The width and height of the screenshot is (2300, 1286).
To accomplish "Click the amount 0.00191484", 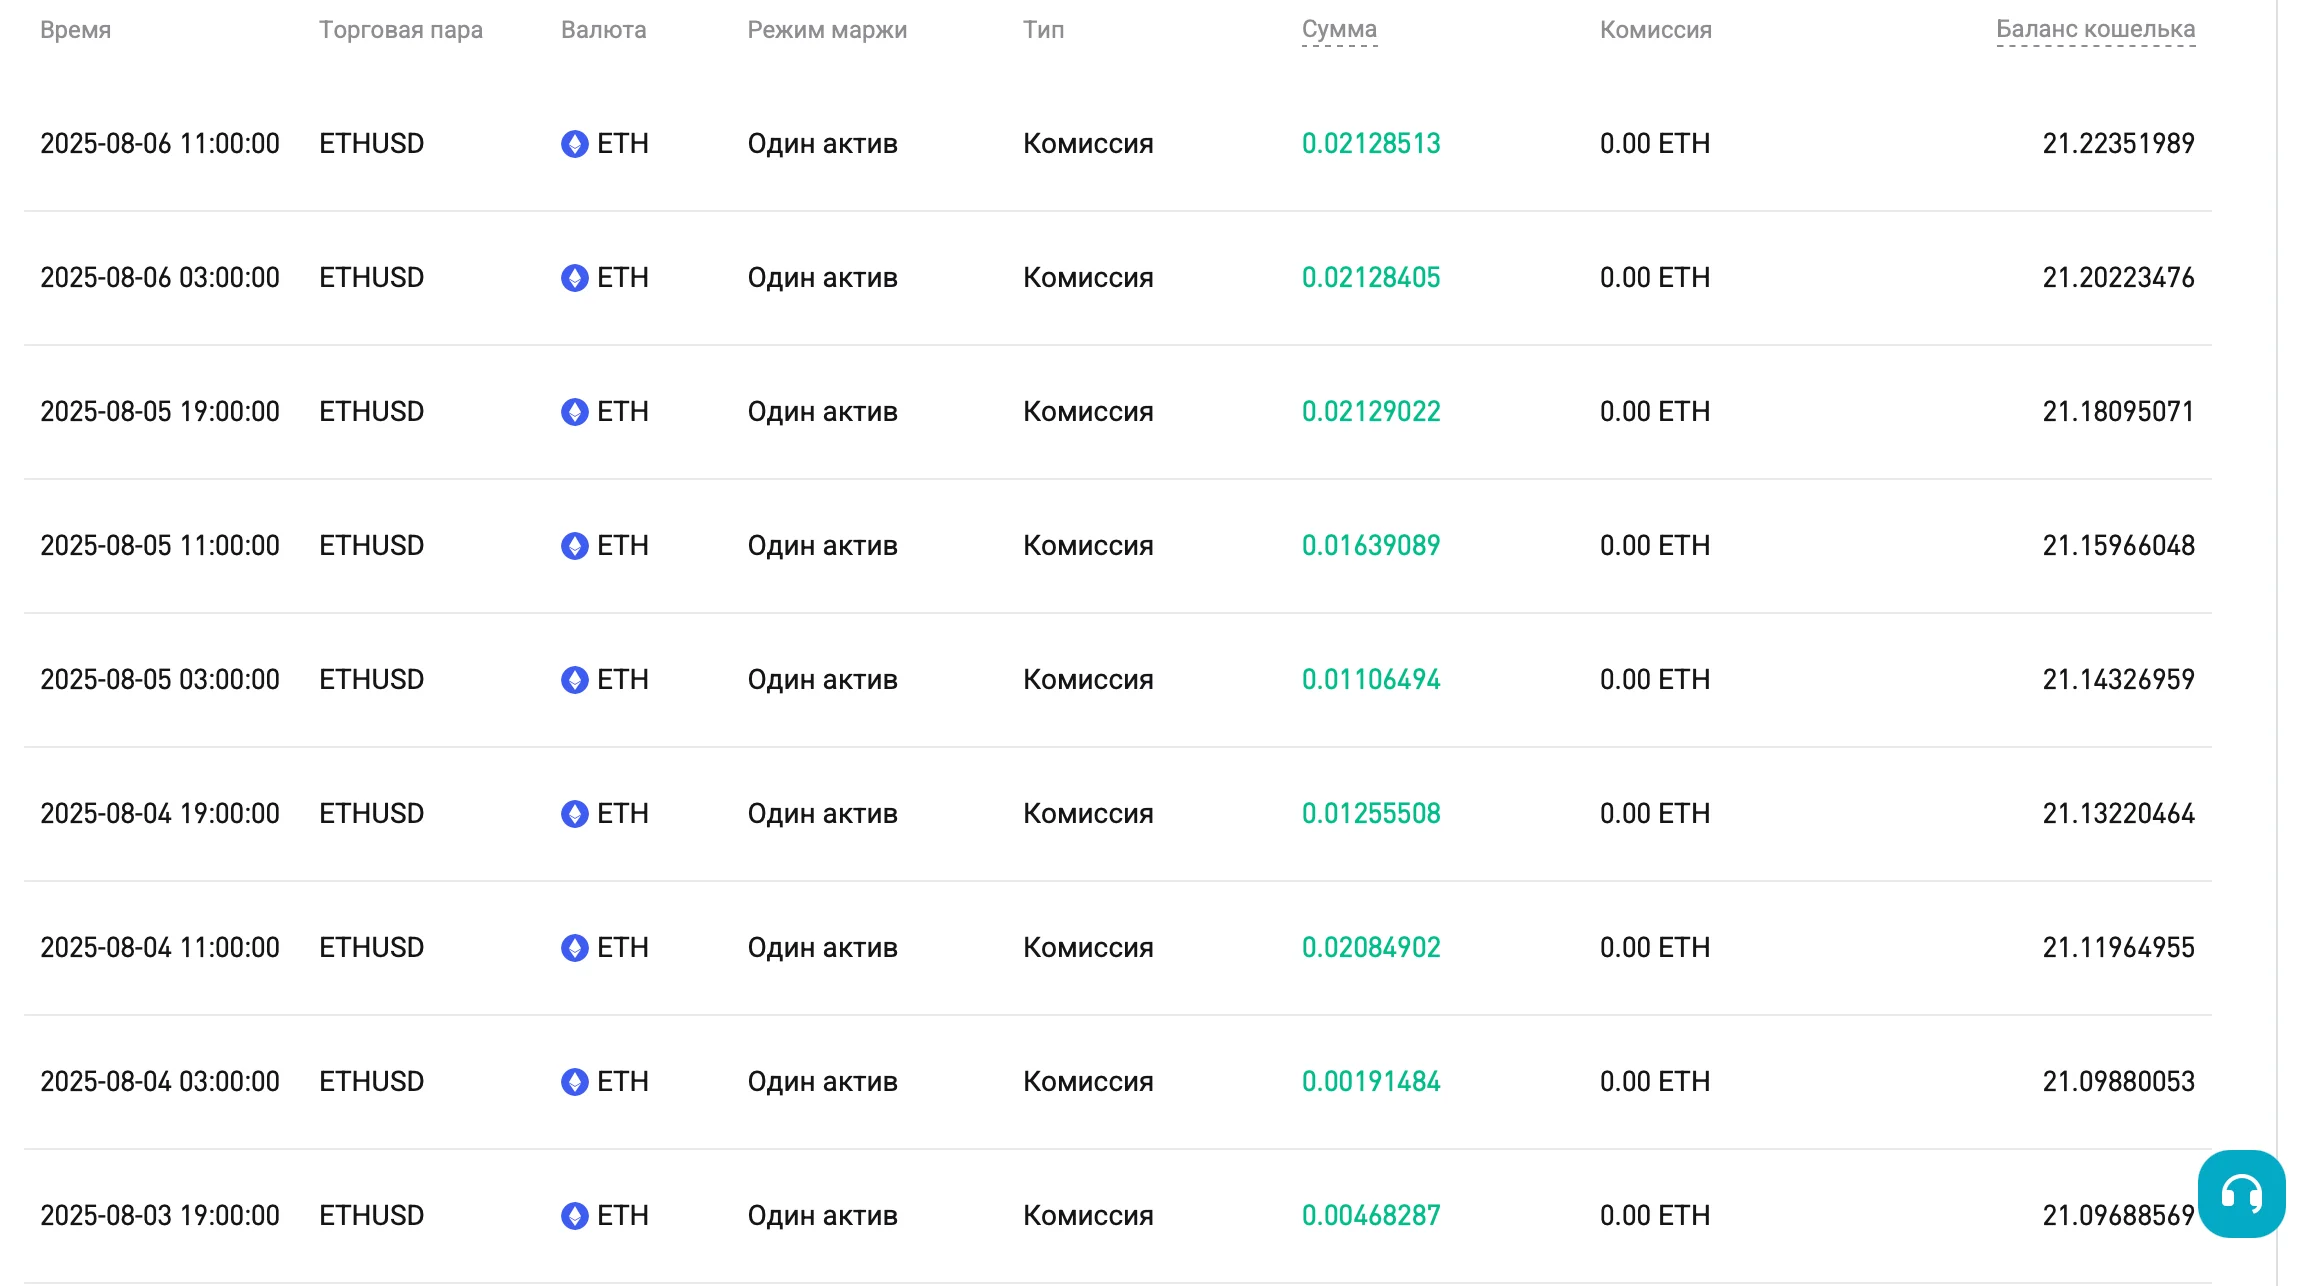I will tap(1371, 1082).
